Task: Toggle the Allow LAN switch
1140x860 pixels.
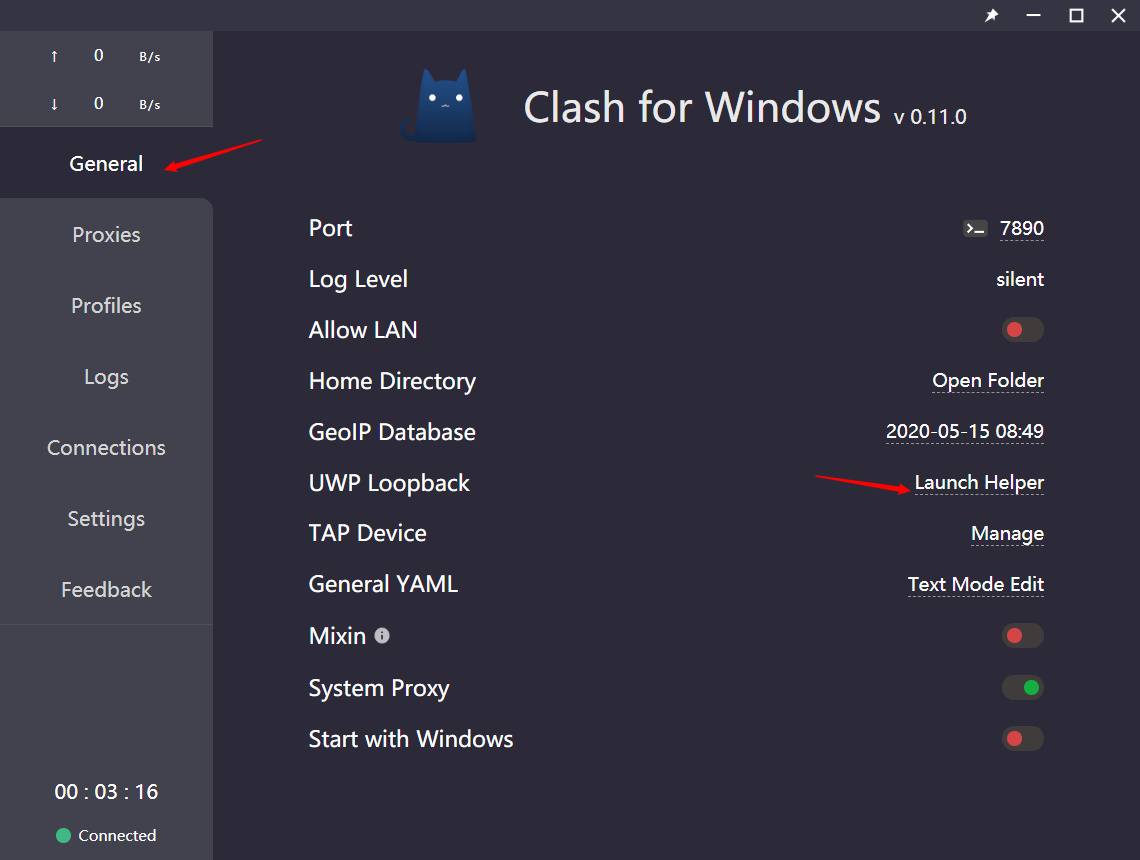Action: [x=1022, y=330]
